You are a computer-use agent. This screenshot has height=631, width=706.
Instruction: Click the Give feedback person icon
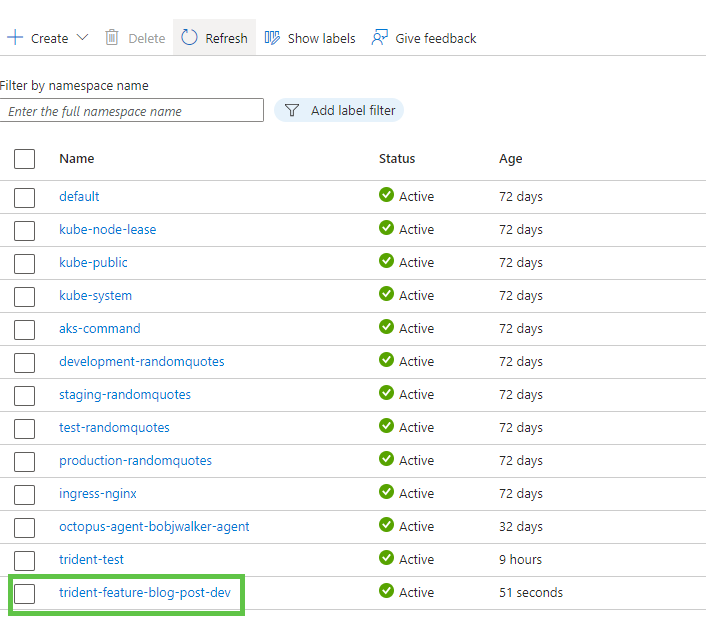(380, 37)
